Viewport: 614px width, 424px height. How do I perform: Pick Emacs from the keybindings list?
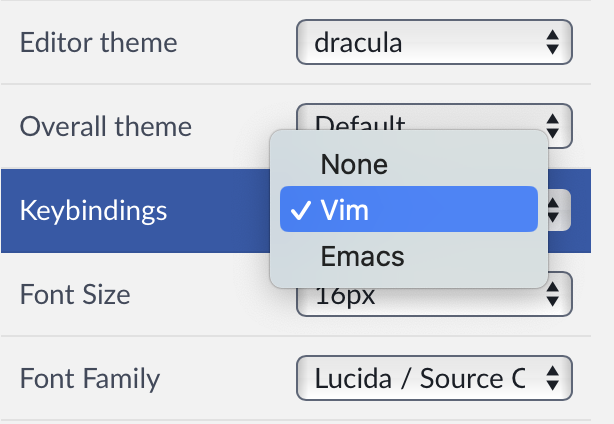[362, 256]
